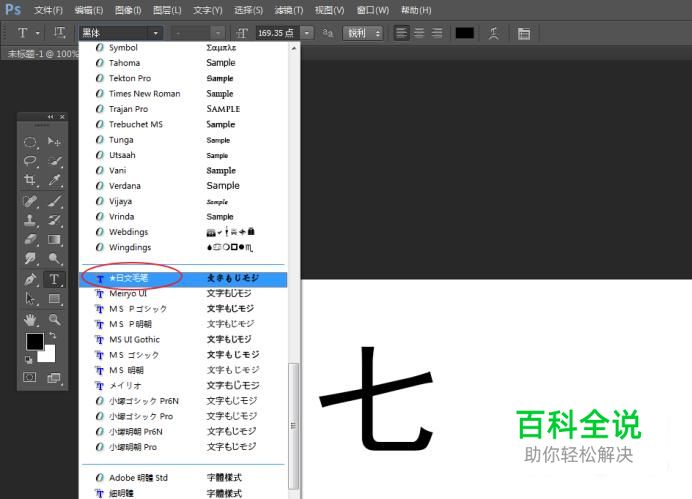Select the Path Selection tool
Screen dimensions: 692x499
[30, 299]
